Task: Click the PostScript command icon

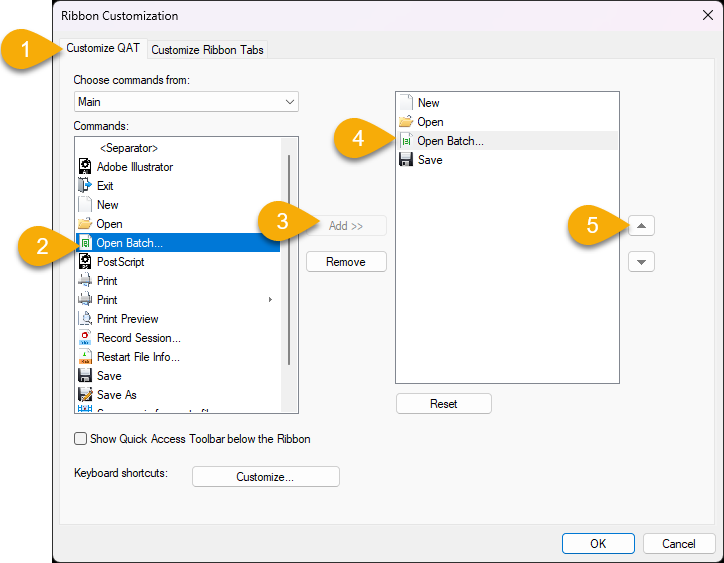Action: [x=85, y=262]
